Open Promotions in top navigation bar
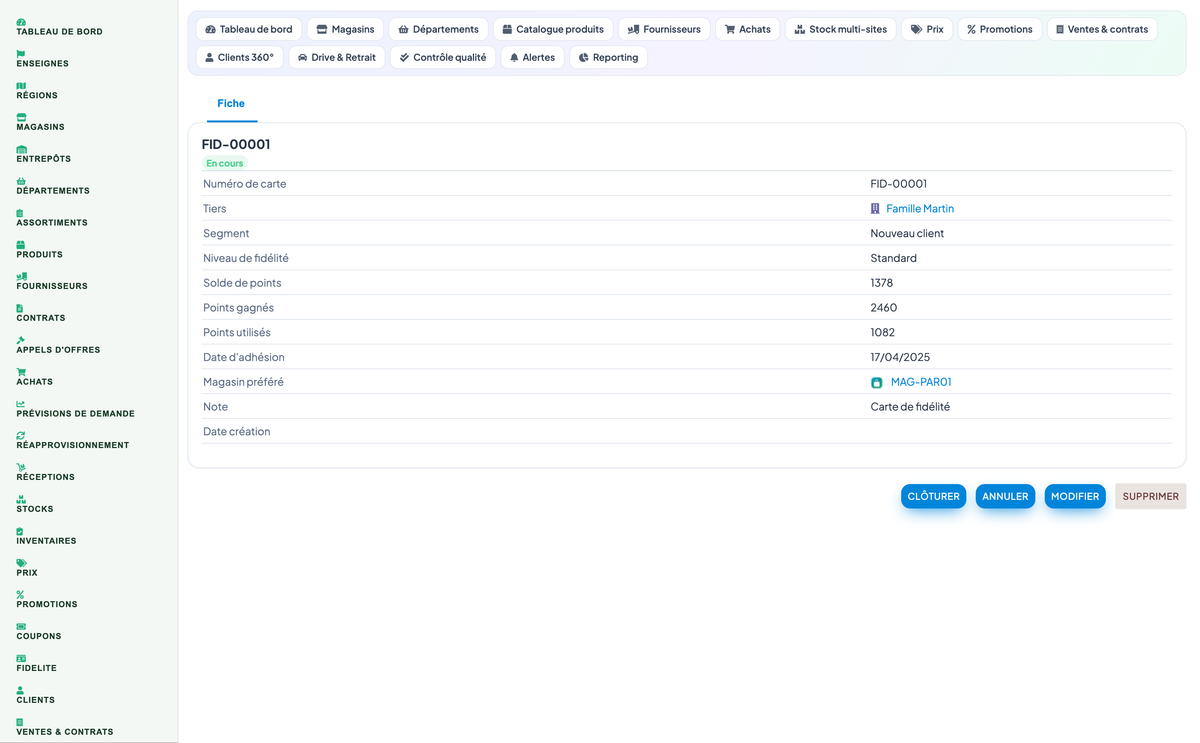This screenshot has height=743, width=1200. pyautogui.click(x=1000, y=29)
